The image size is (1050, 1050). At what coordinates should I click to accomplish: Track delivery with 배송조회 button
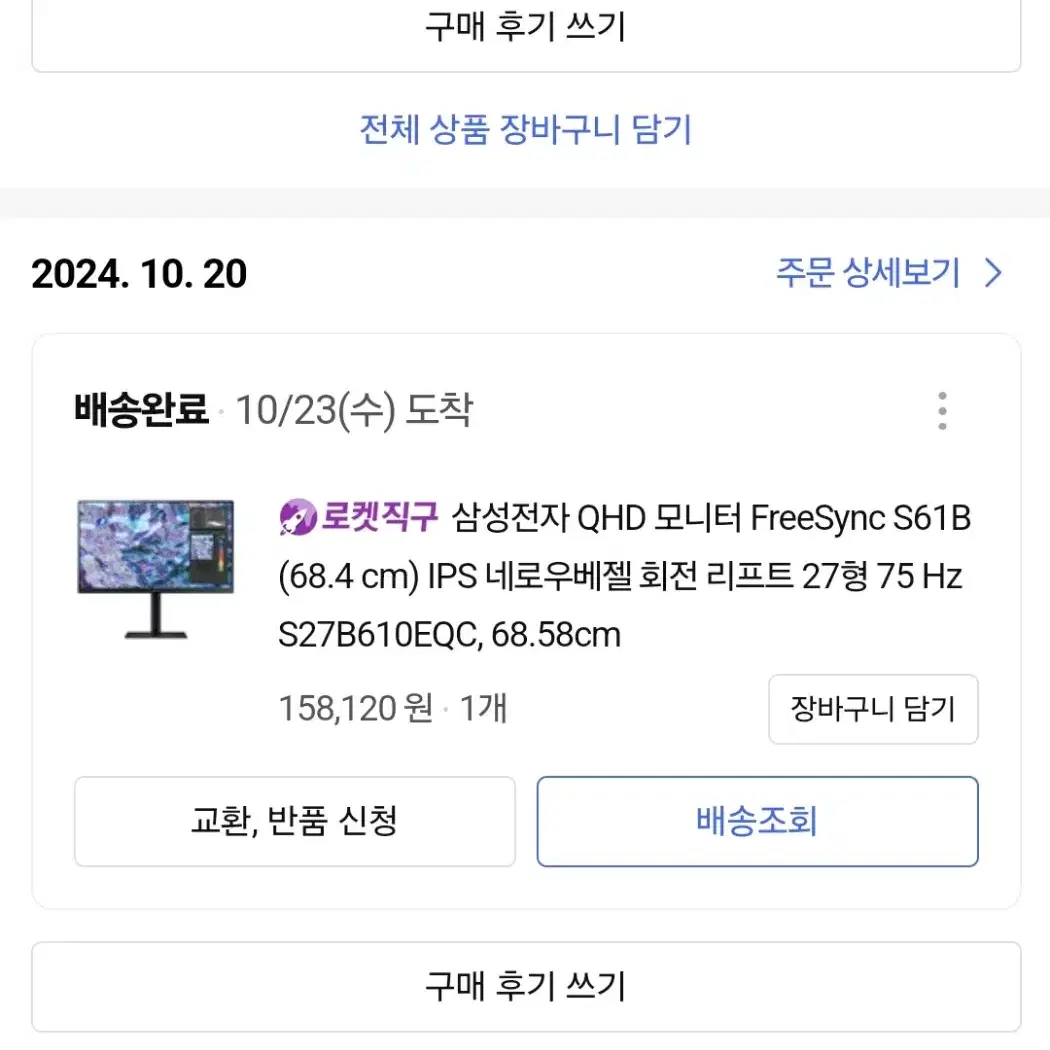coord(757,821)
